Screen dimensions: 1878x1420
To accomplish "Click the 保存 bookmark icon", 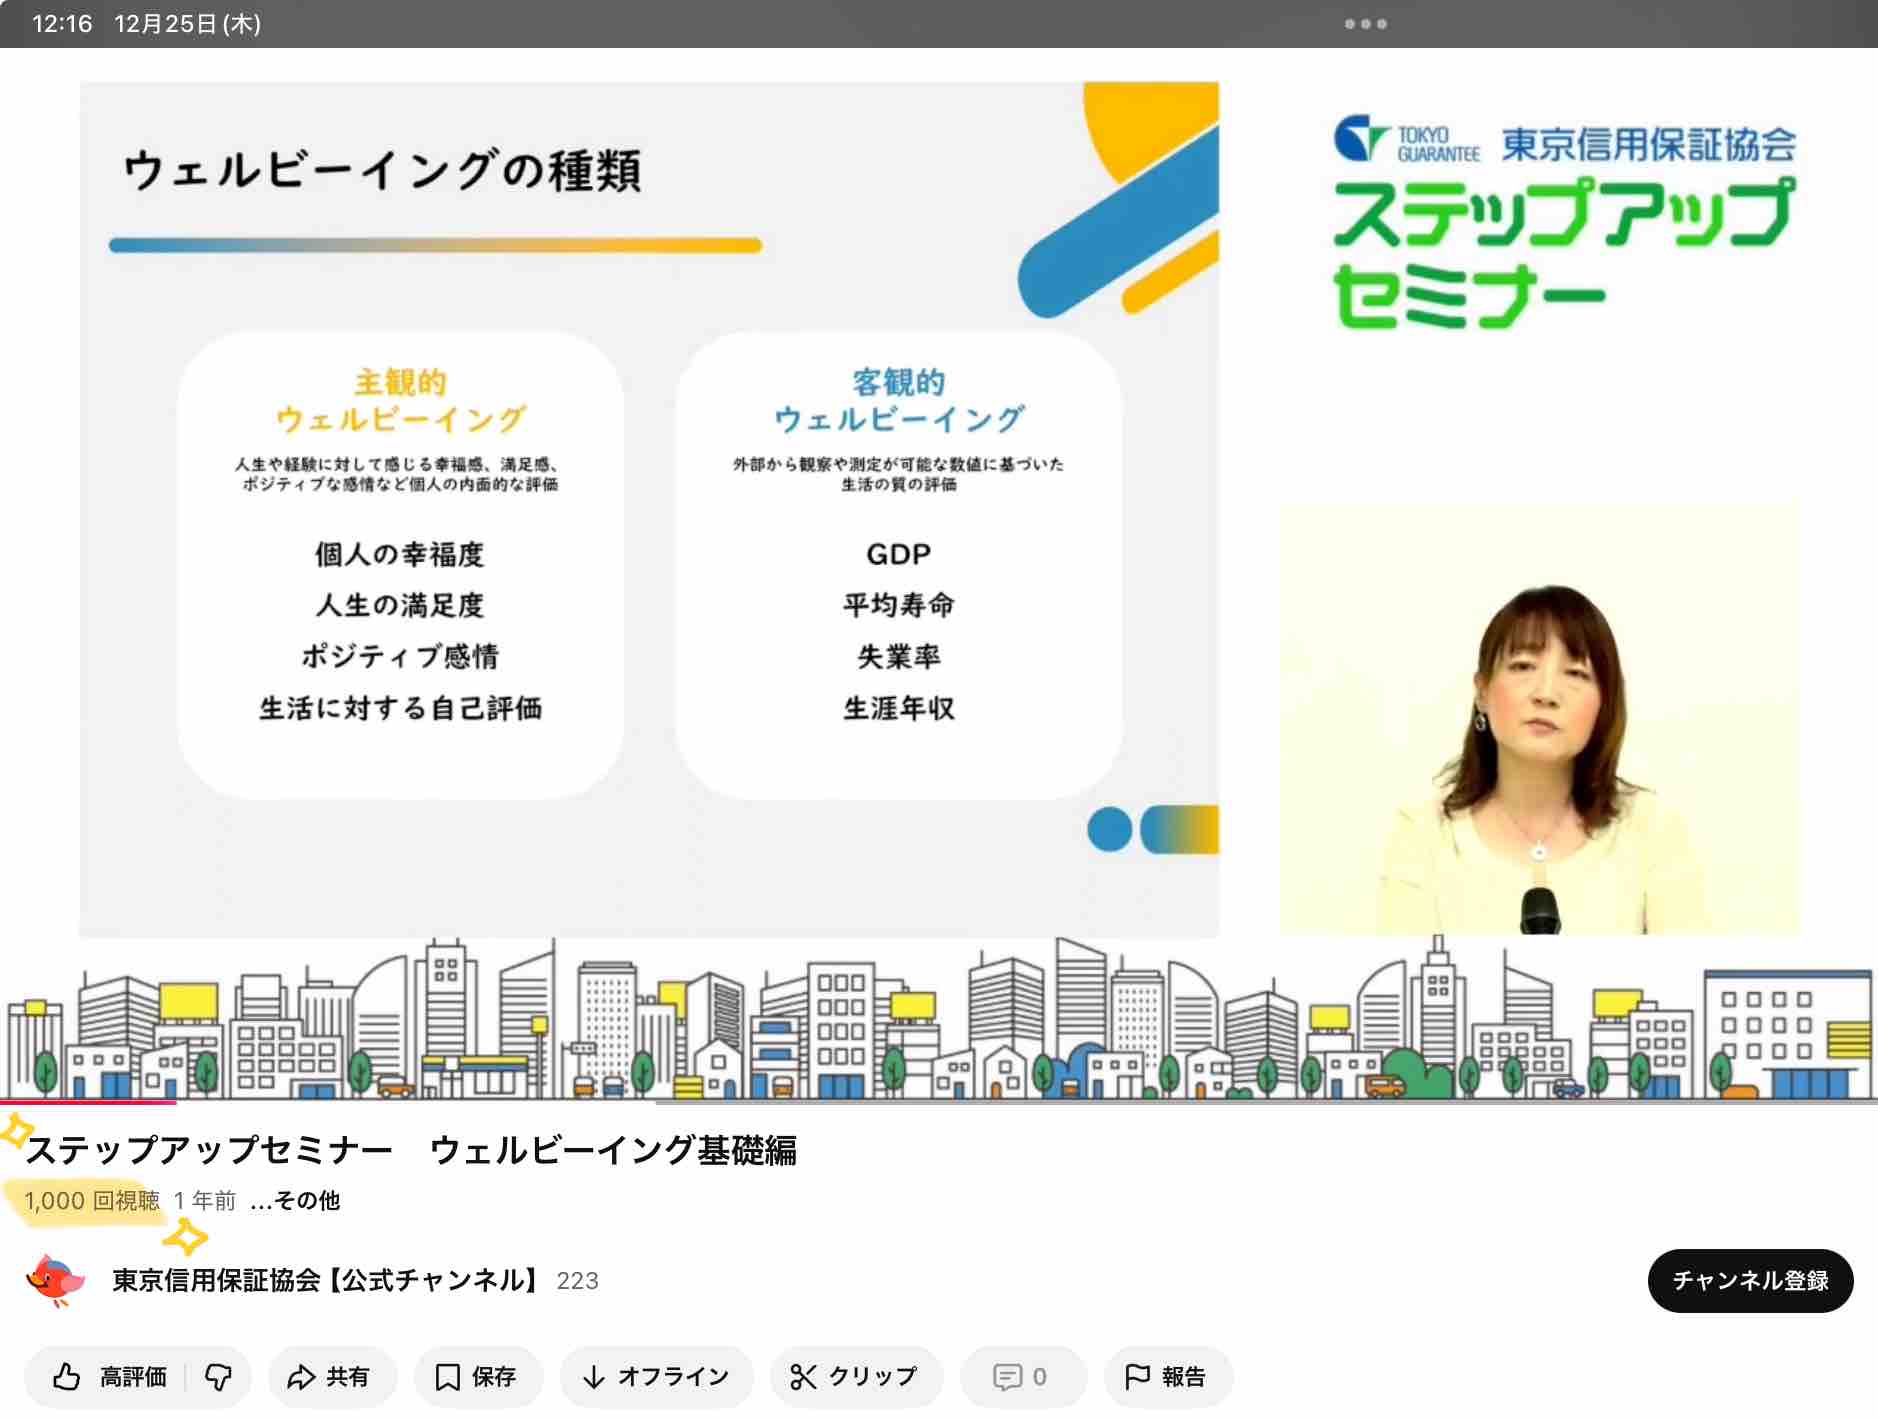I will click(447, 1377).
